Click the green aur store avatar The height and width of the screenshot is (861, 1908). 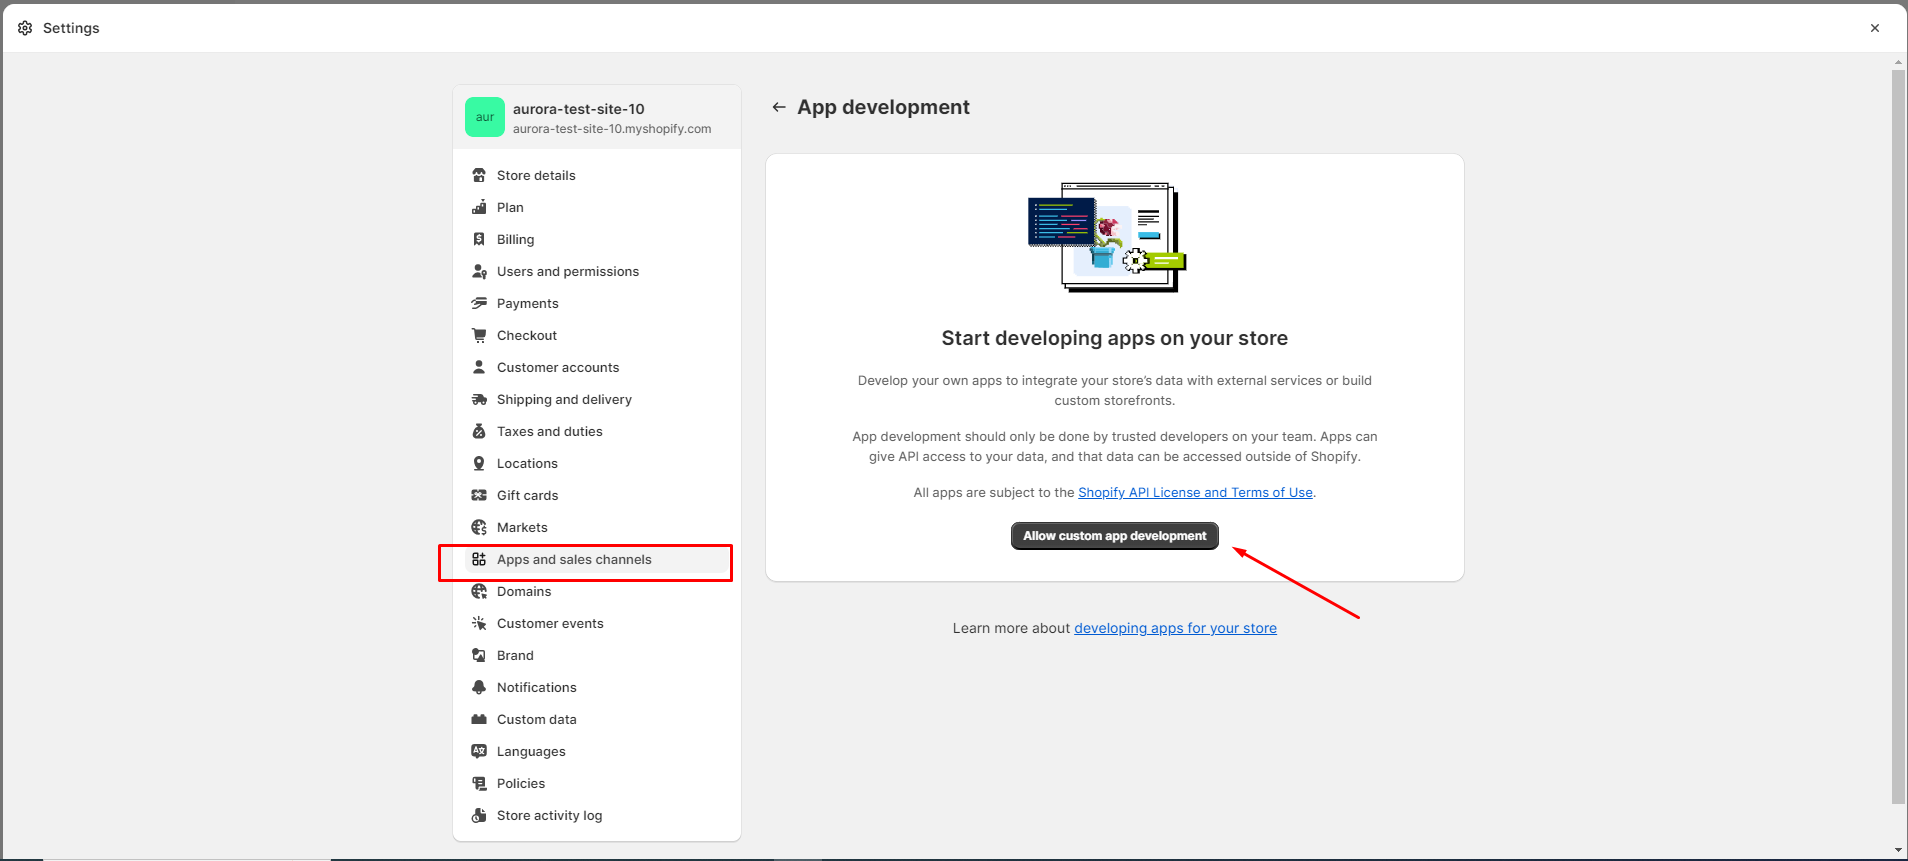[x=485, y=117]
